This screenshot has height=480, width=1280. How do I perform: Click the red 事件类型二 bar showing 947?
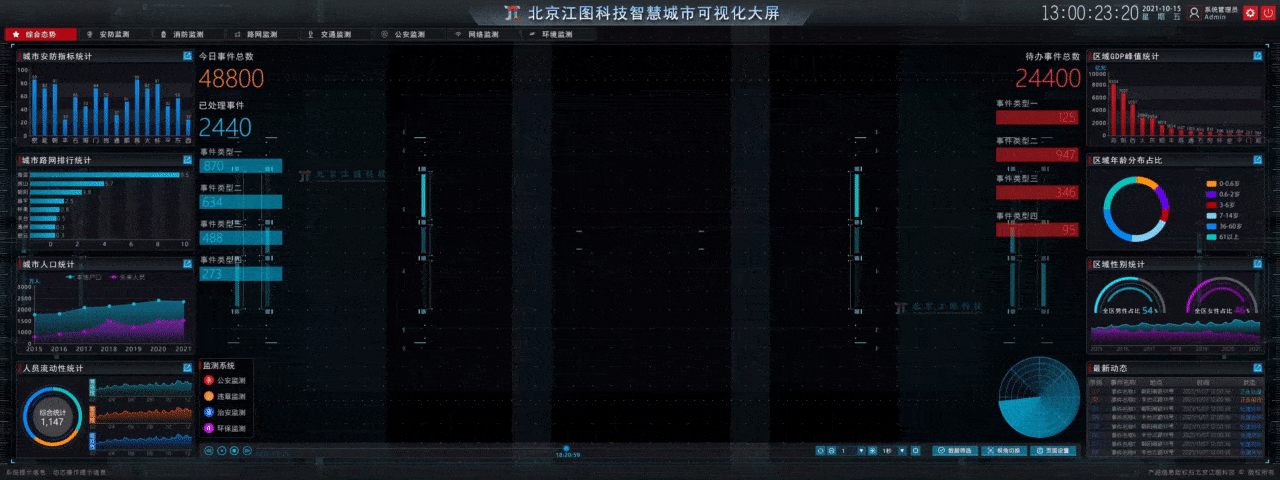(1037, 155)
